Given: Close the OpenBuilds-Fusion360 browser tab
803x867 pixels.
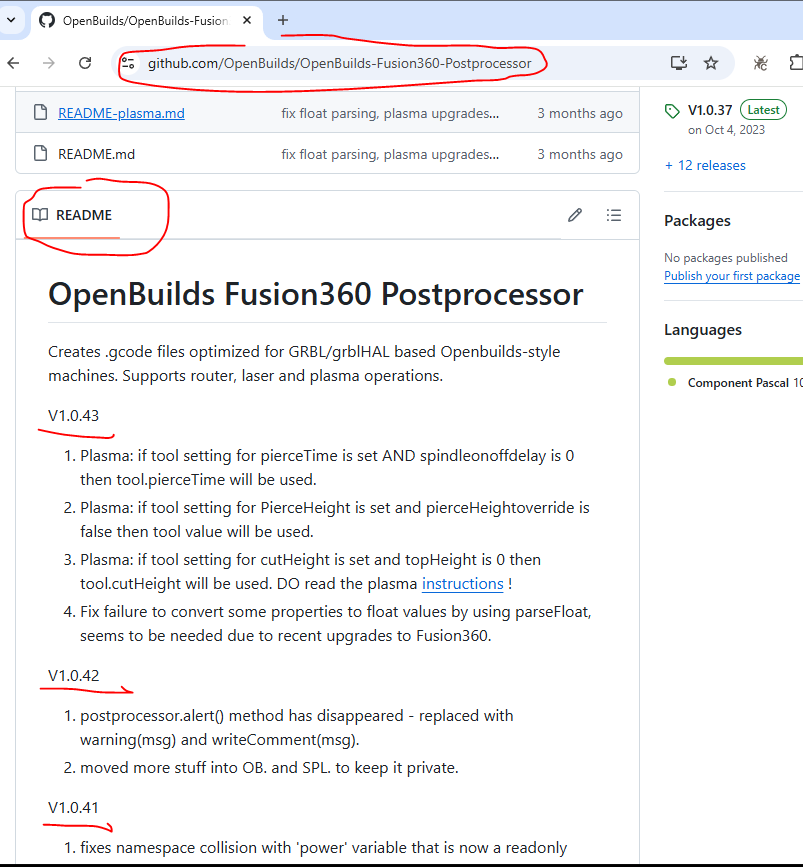Looking at the screenshot, I should 247,20.
